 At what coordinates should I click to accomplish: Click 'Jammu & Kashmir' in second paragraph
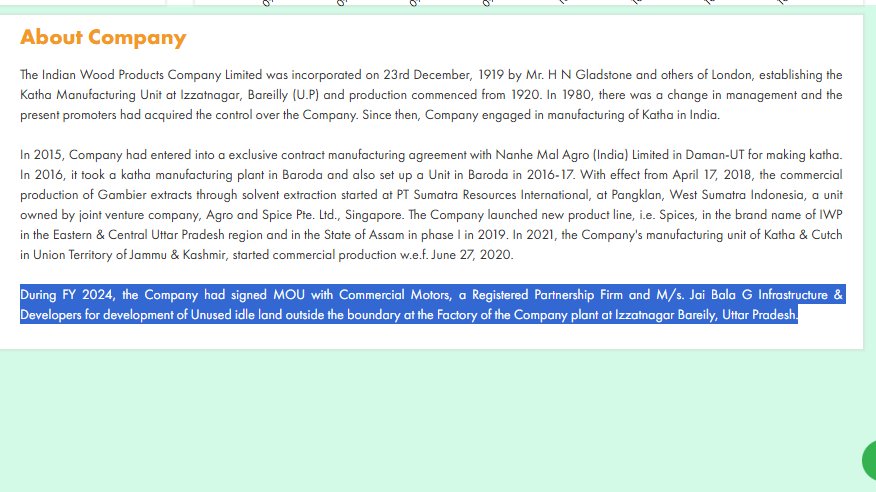(x=178, y=255)
